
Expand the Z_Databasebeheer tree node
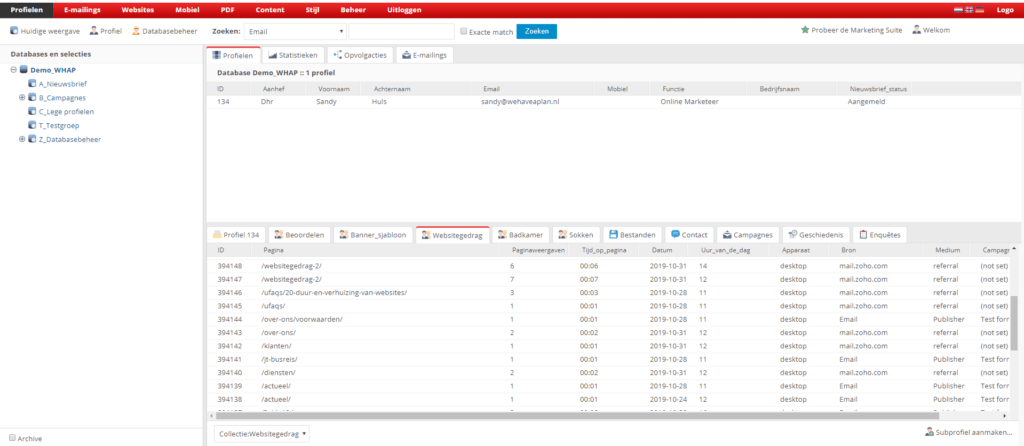pos(22,139)
